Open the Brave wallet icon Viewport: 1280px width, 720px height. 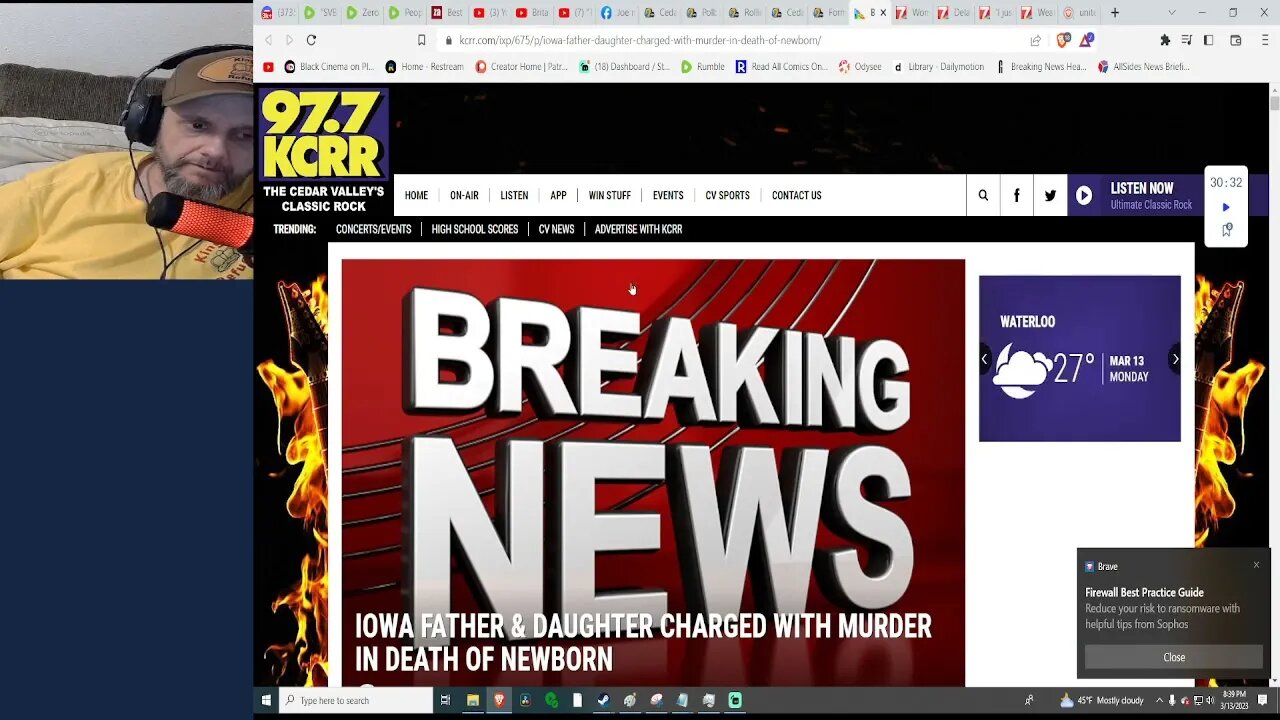pos(1236,40)
